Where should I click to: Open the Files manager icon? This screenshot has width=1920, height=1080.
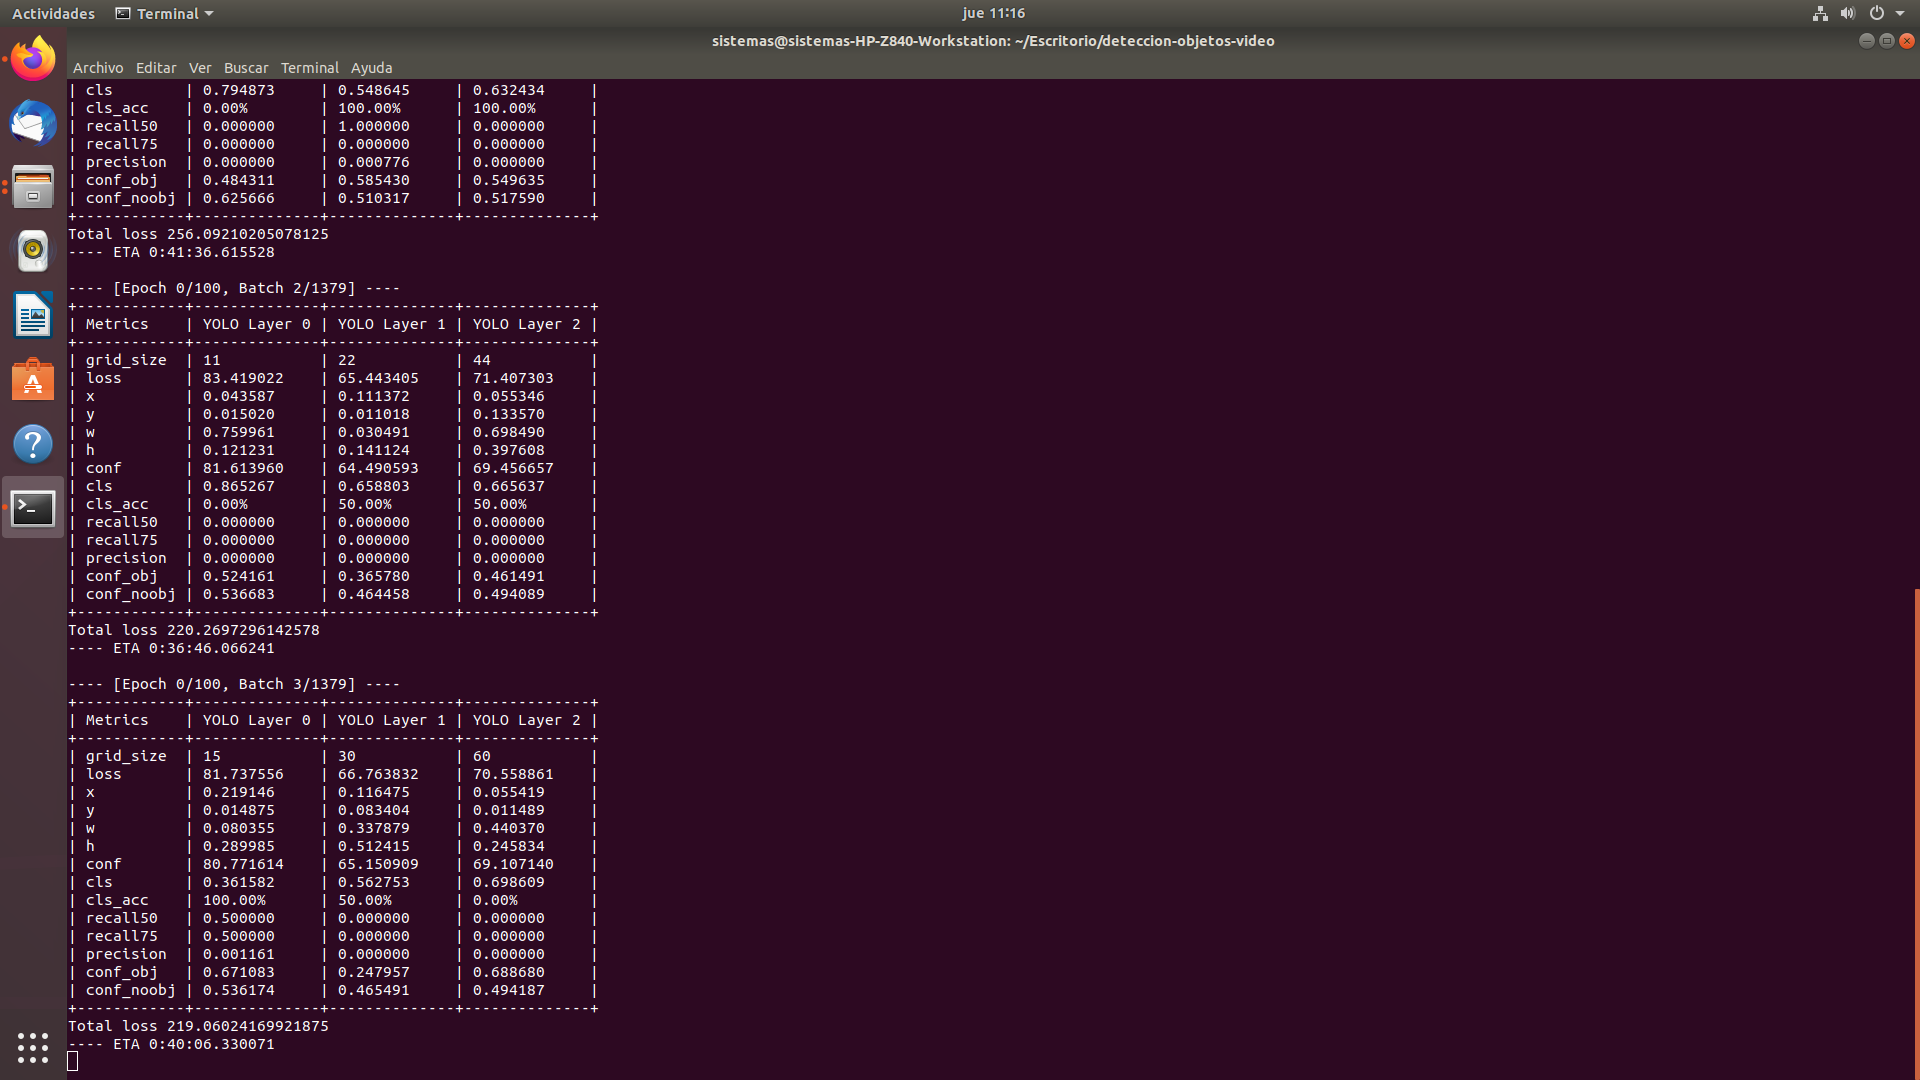(33, 187)
